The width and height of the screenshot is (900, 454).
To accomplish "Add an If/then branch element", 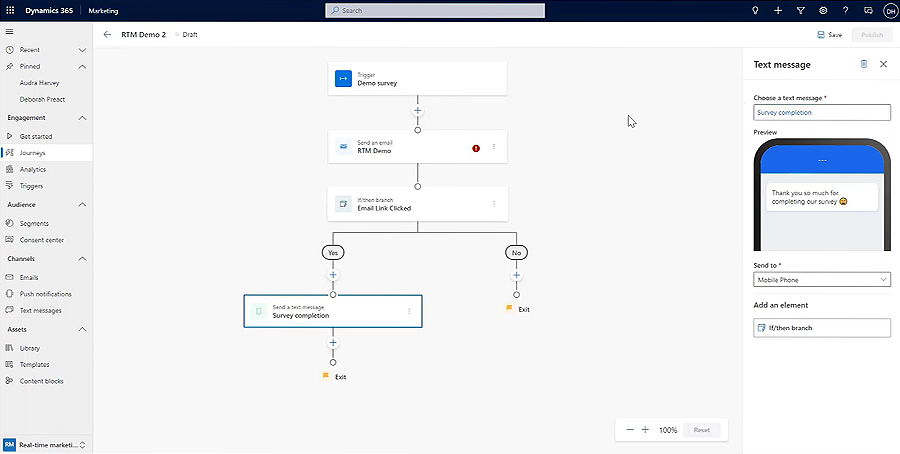I will point(821,328).
